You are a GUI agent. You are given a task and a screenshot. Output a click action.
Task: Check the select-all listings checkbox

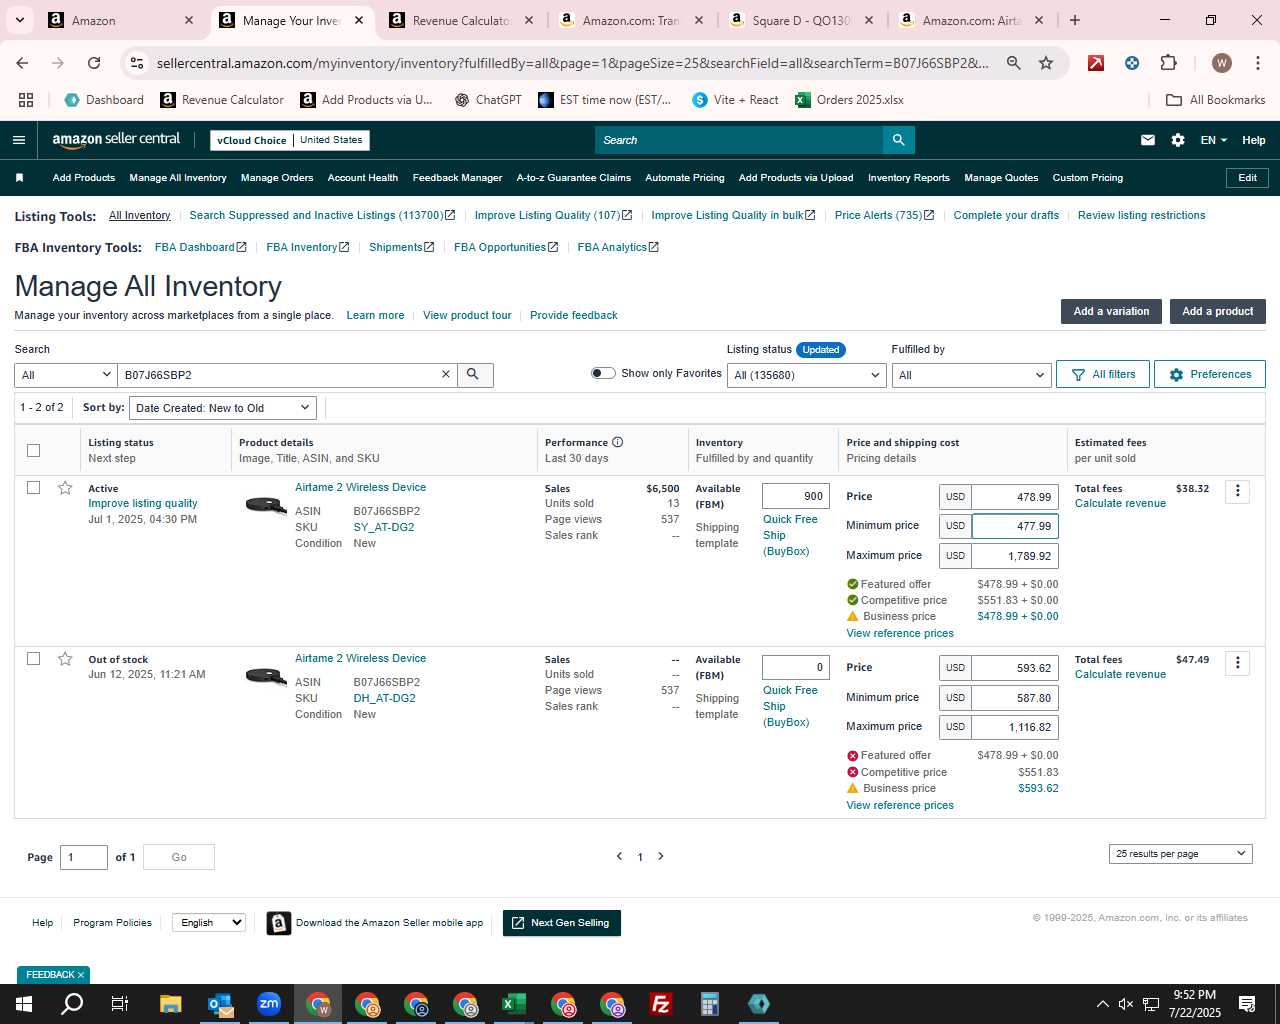(x=33, y=450)
